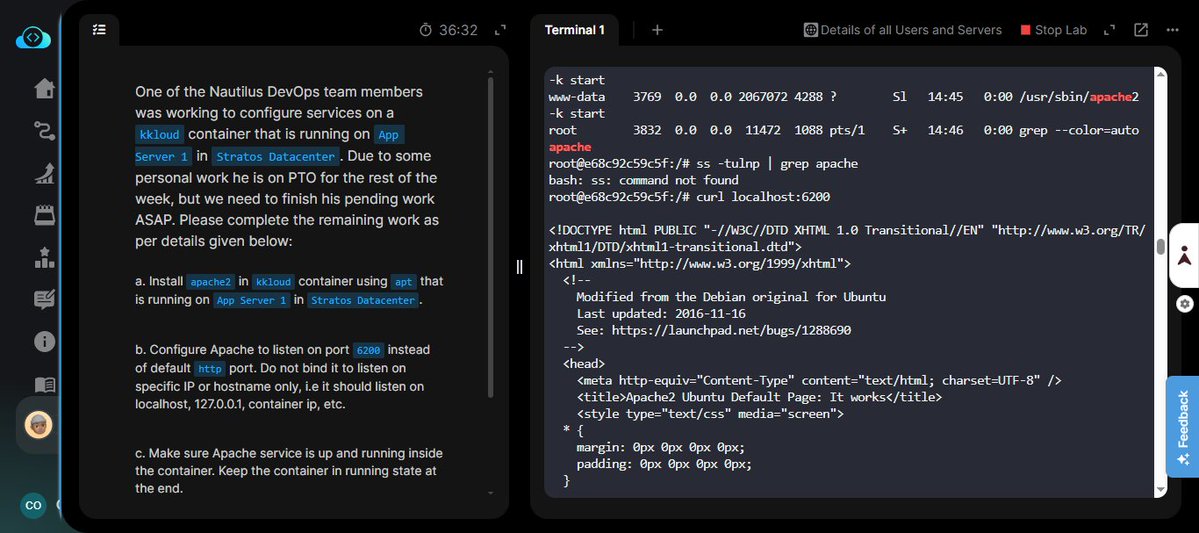
Task: Click the '6200' port code tag
Action: (x=368, y=350)
